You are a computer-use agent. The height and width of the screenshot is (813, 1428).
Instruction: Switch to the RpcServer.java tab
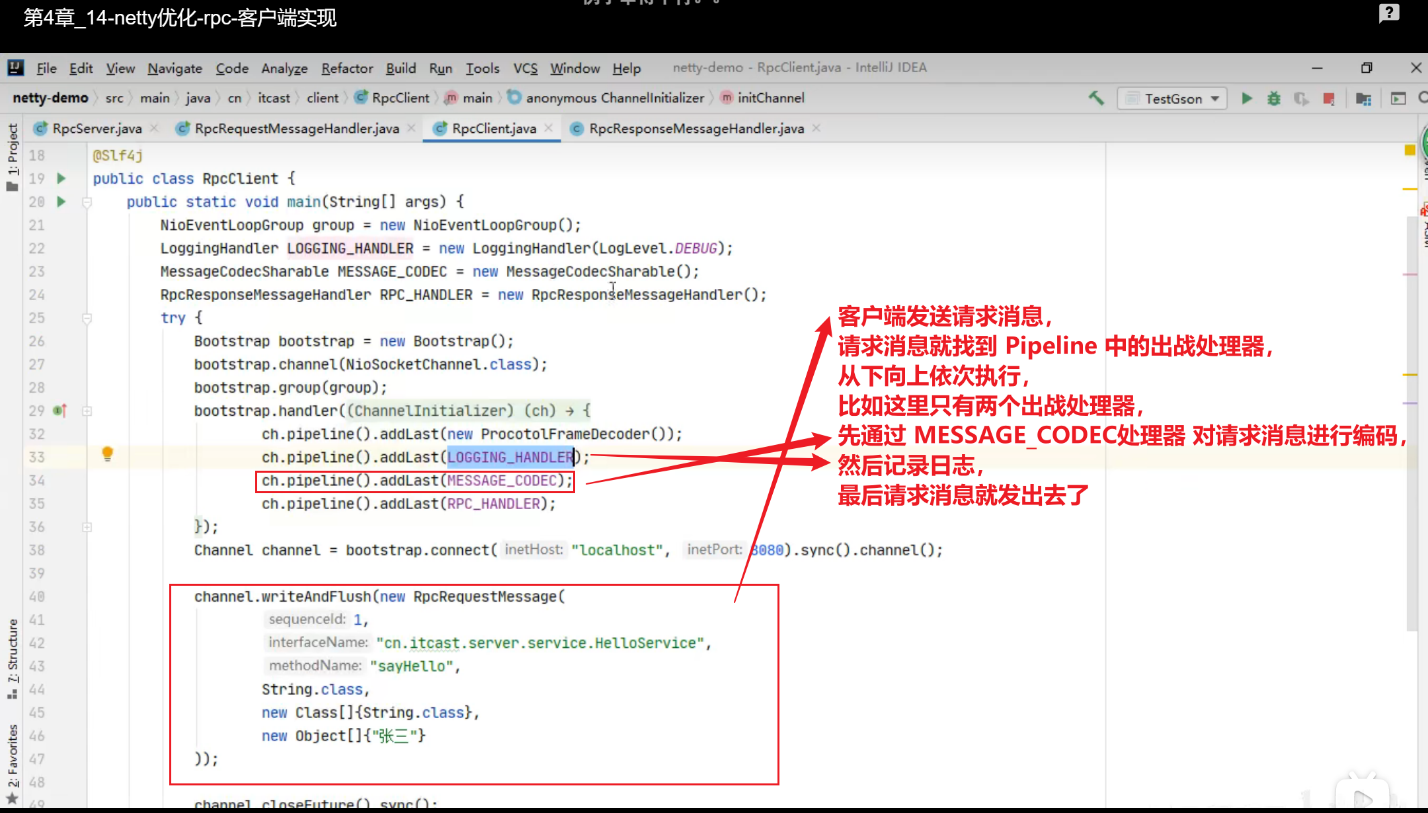[x=97, y=129]
